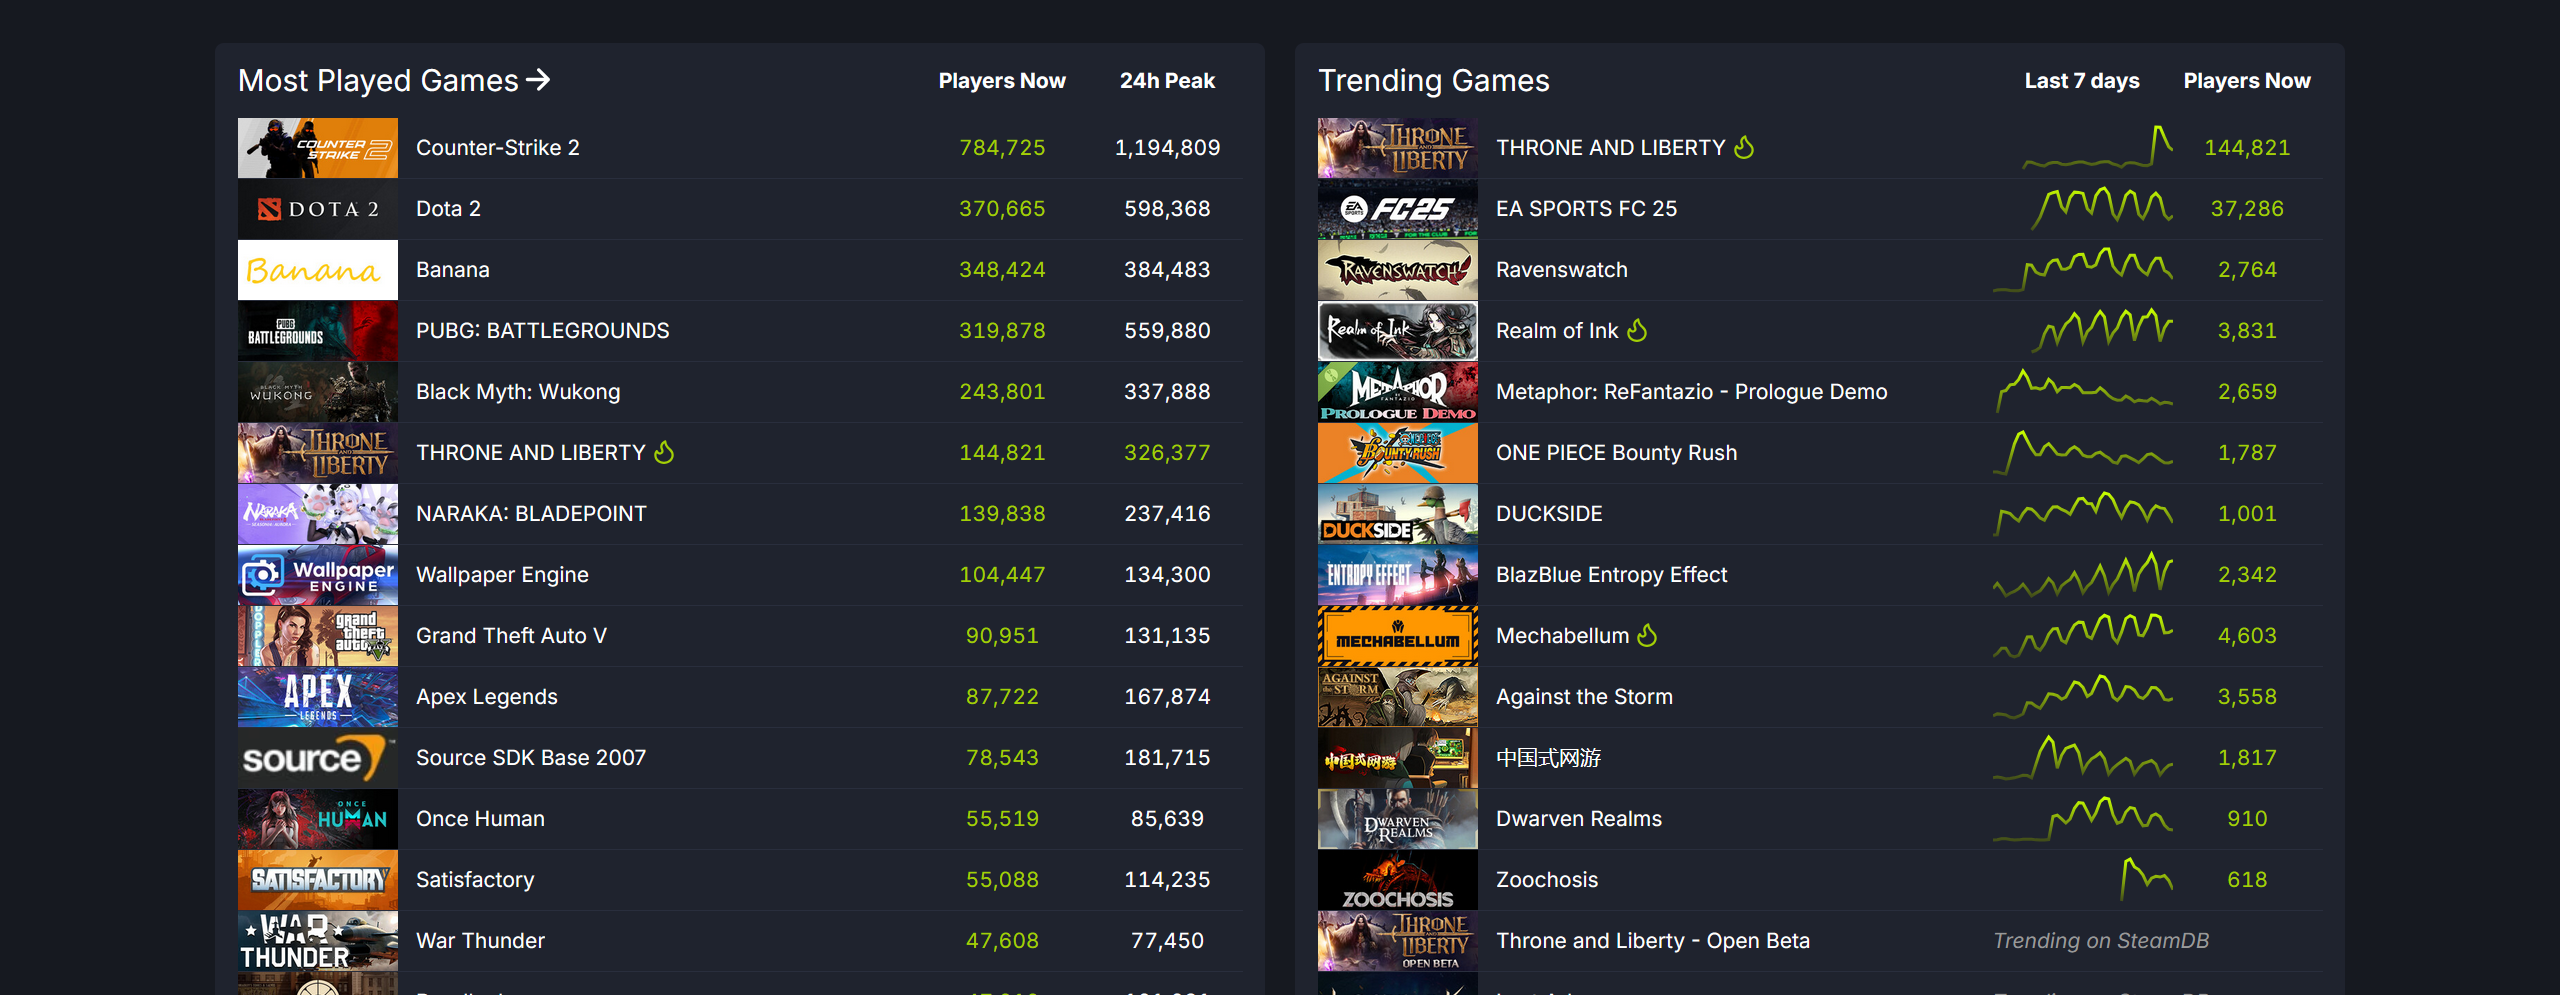Click the PUBG BATTLEGROUNDS thumbnail image
Screen dimensions: 2560x995
coord(318,331)
